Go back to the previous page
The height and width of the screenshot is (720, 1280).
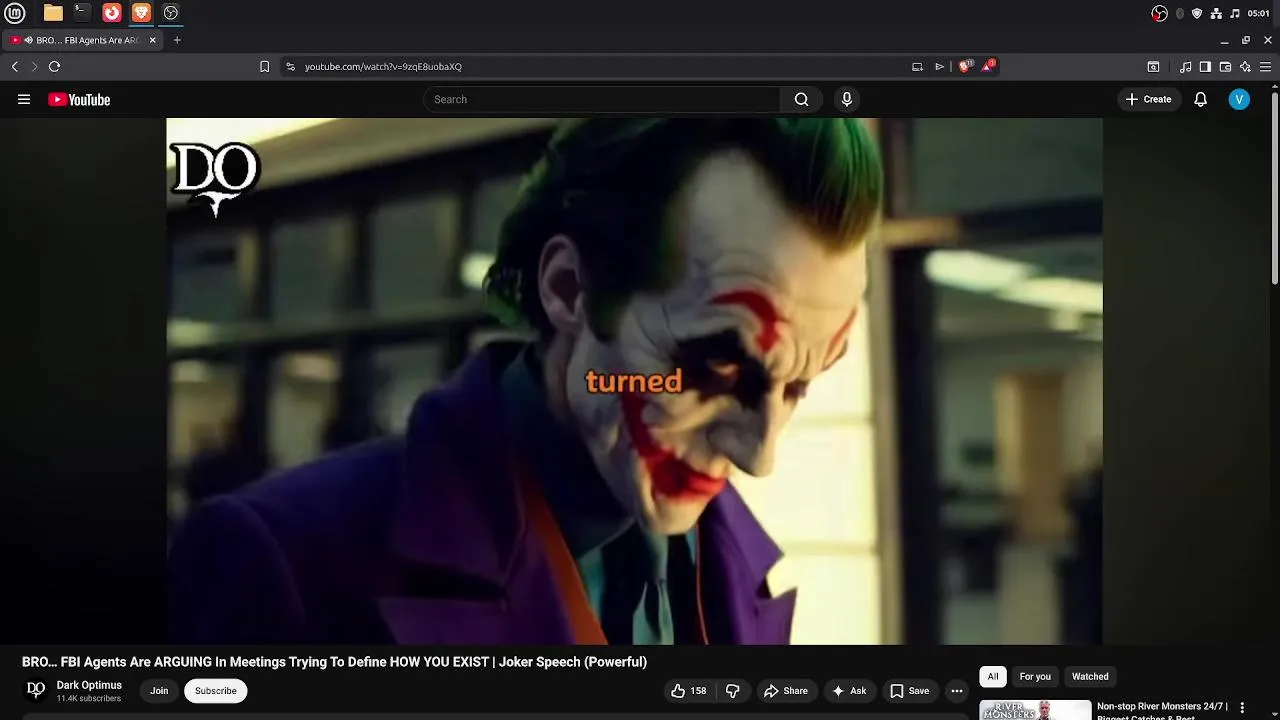click(x=15, y=66)
